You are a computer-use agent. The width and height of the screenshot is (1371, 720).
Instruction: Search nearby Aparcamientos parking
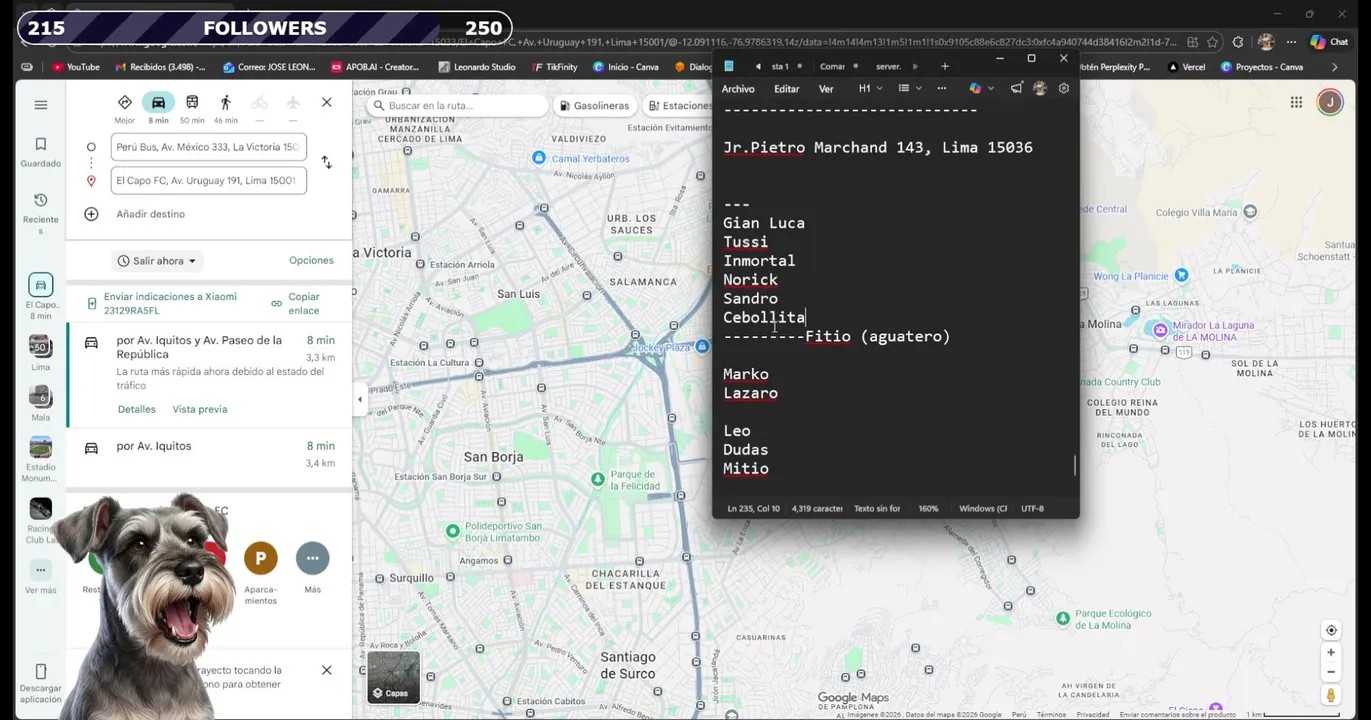pyautogui.click(x=261, y=573)
